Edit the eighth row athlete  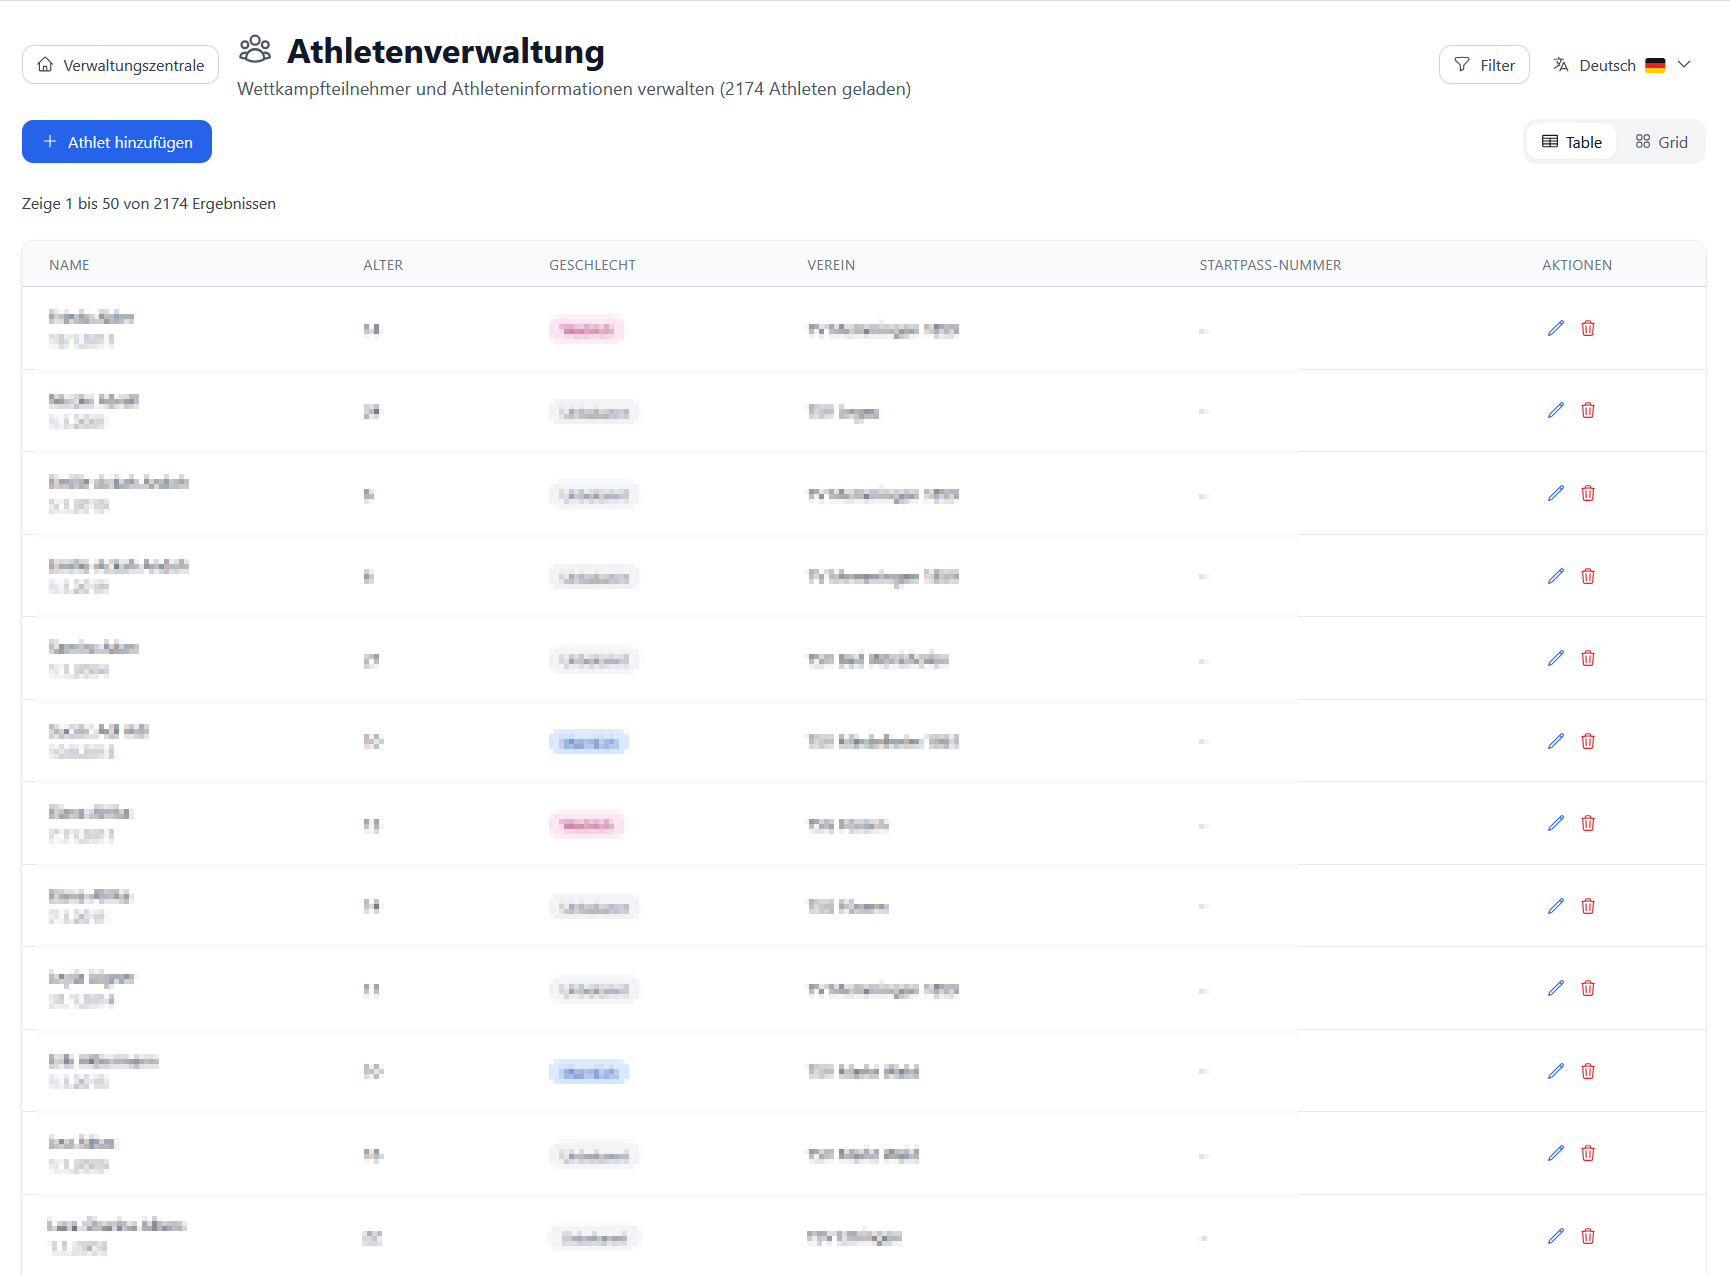pos(1556,906)
